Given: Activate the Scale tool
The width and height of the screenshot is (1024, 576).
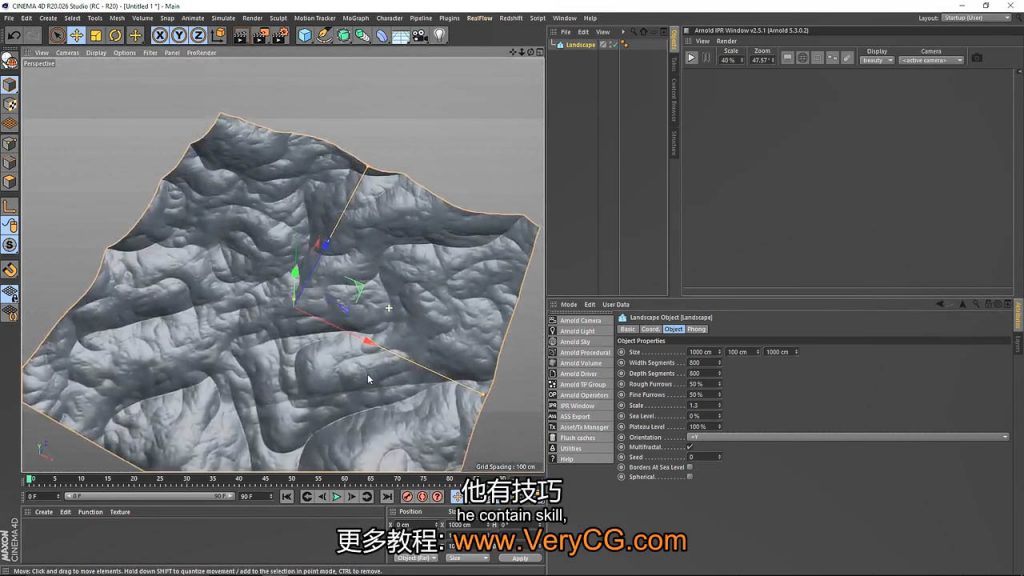Looking at the screenshot, I should tap(96, 35).
